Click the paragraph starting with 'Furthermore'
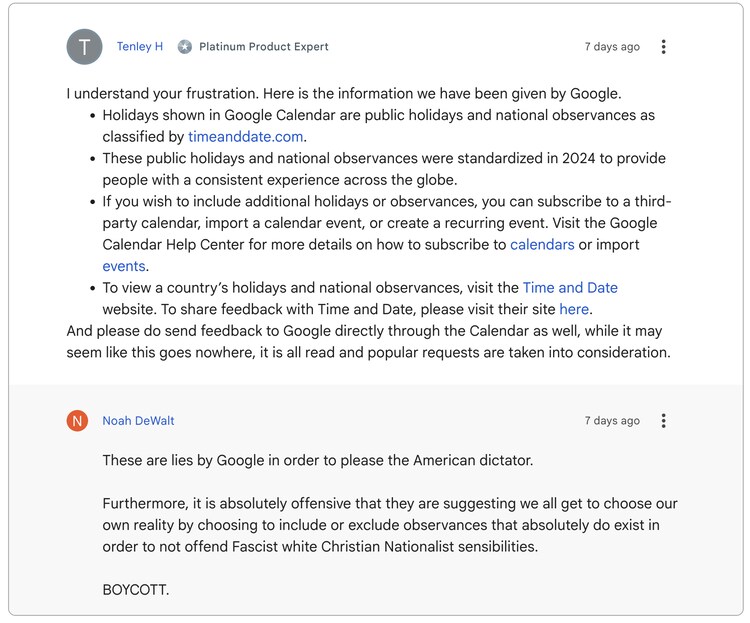 tap(390, 525)
